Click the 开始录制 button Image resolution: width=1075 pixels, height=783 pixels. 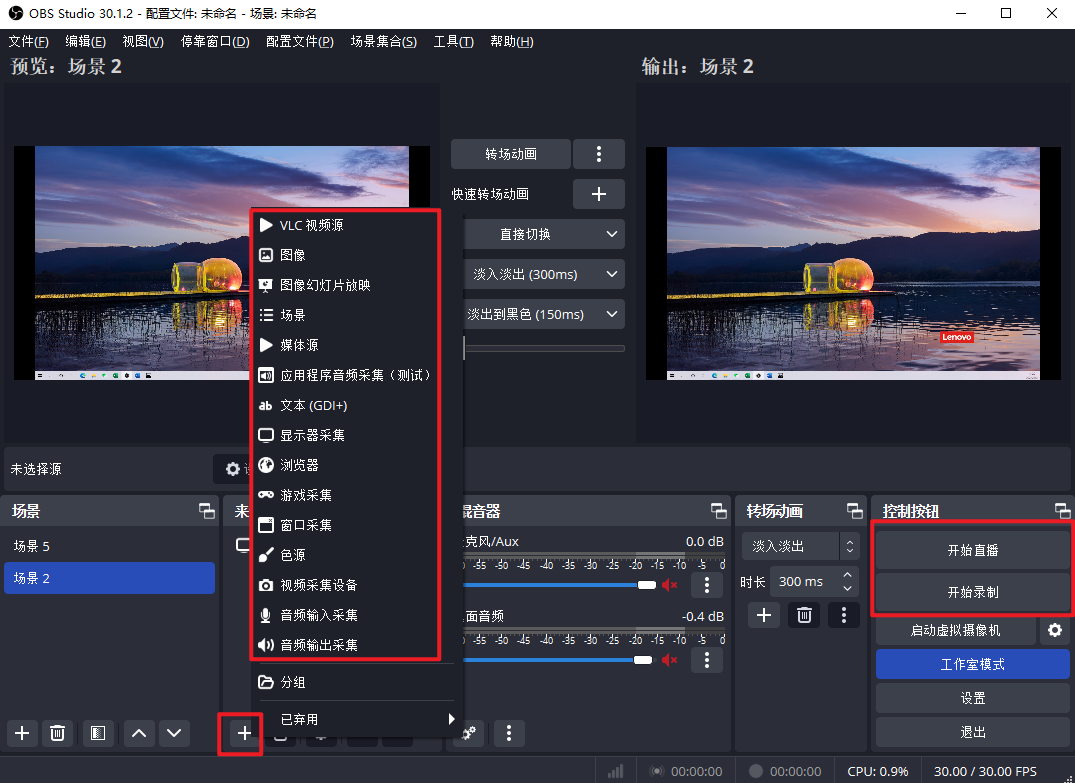[972, 592]
